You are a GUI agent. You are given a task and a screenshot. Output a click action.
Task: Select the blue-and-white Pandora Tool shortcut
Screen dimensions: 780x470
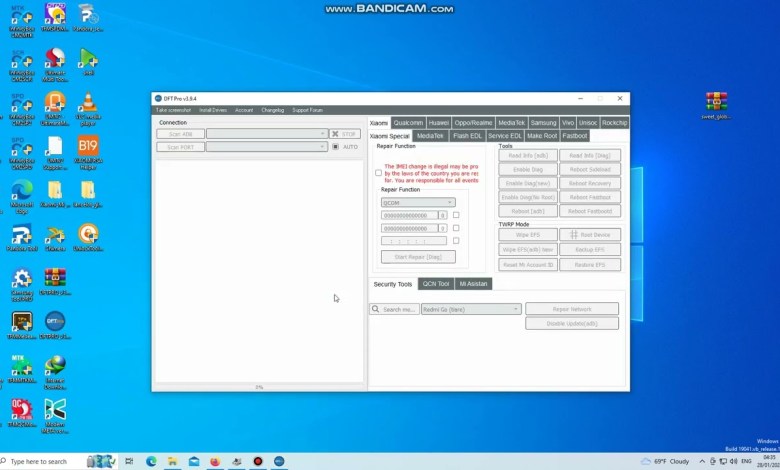[x=22, y=237]
